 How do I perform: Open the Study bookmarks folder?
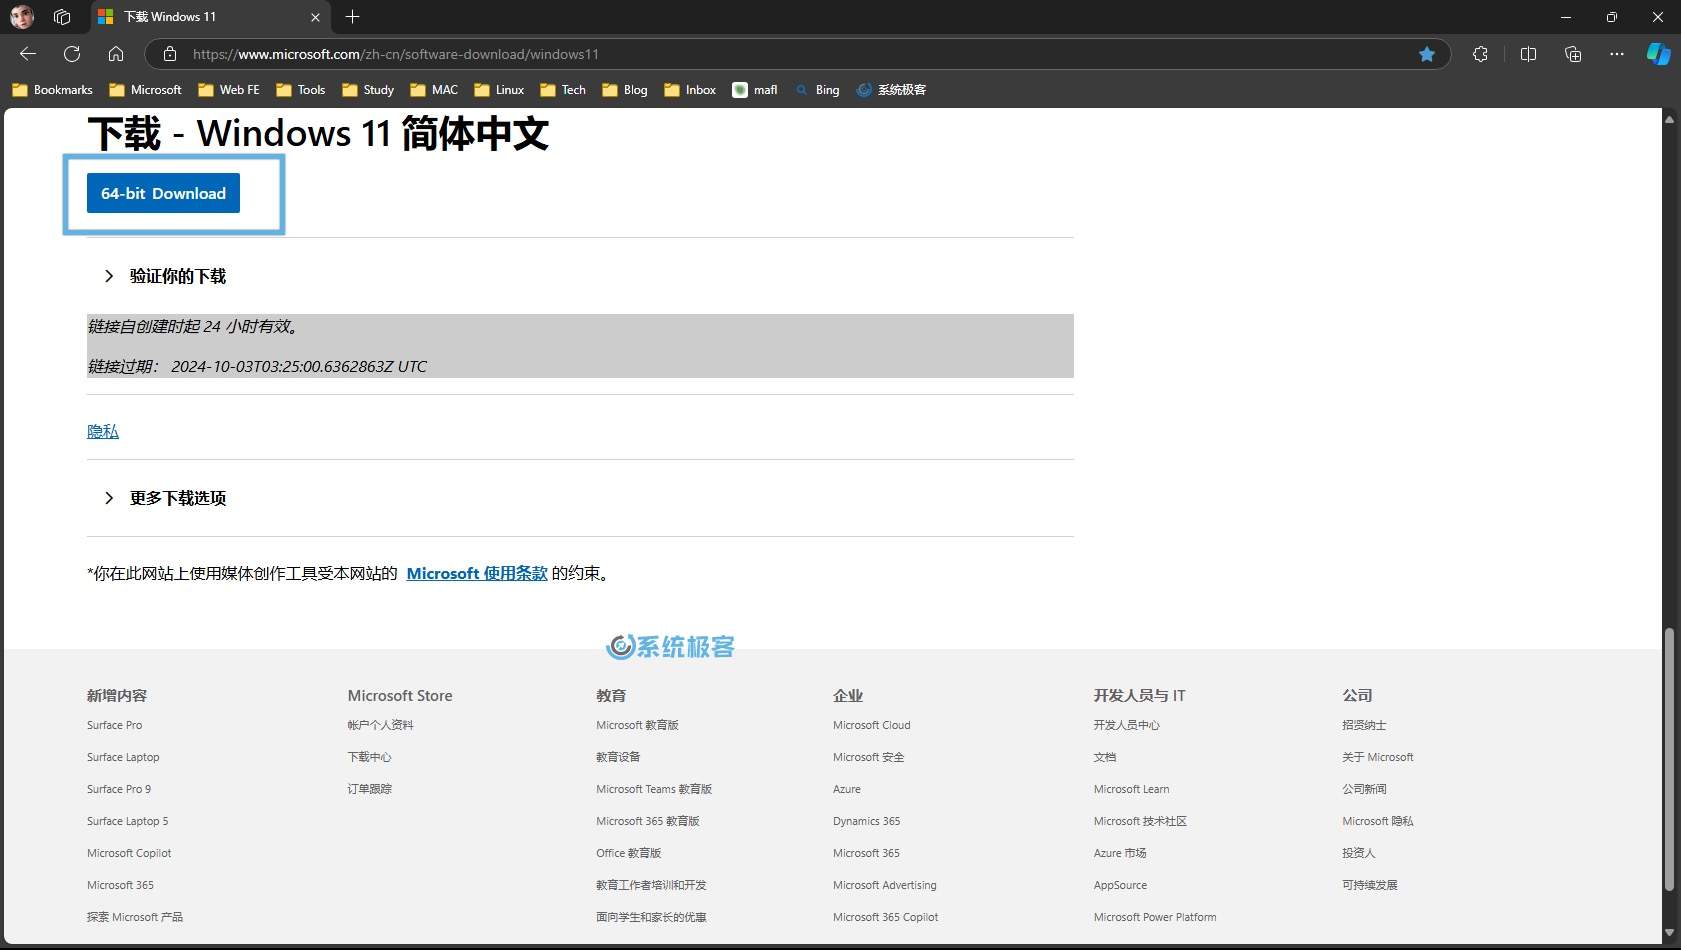click(368, 90)
